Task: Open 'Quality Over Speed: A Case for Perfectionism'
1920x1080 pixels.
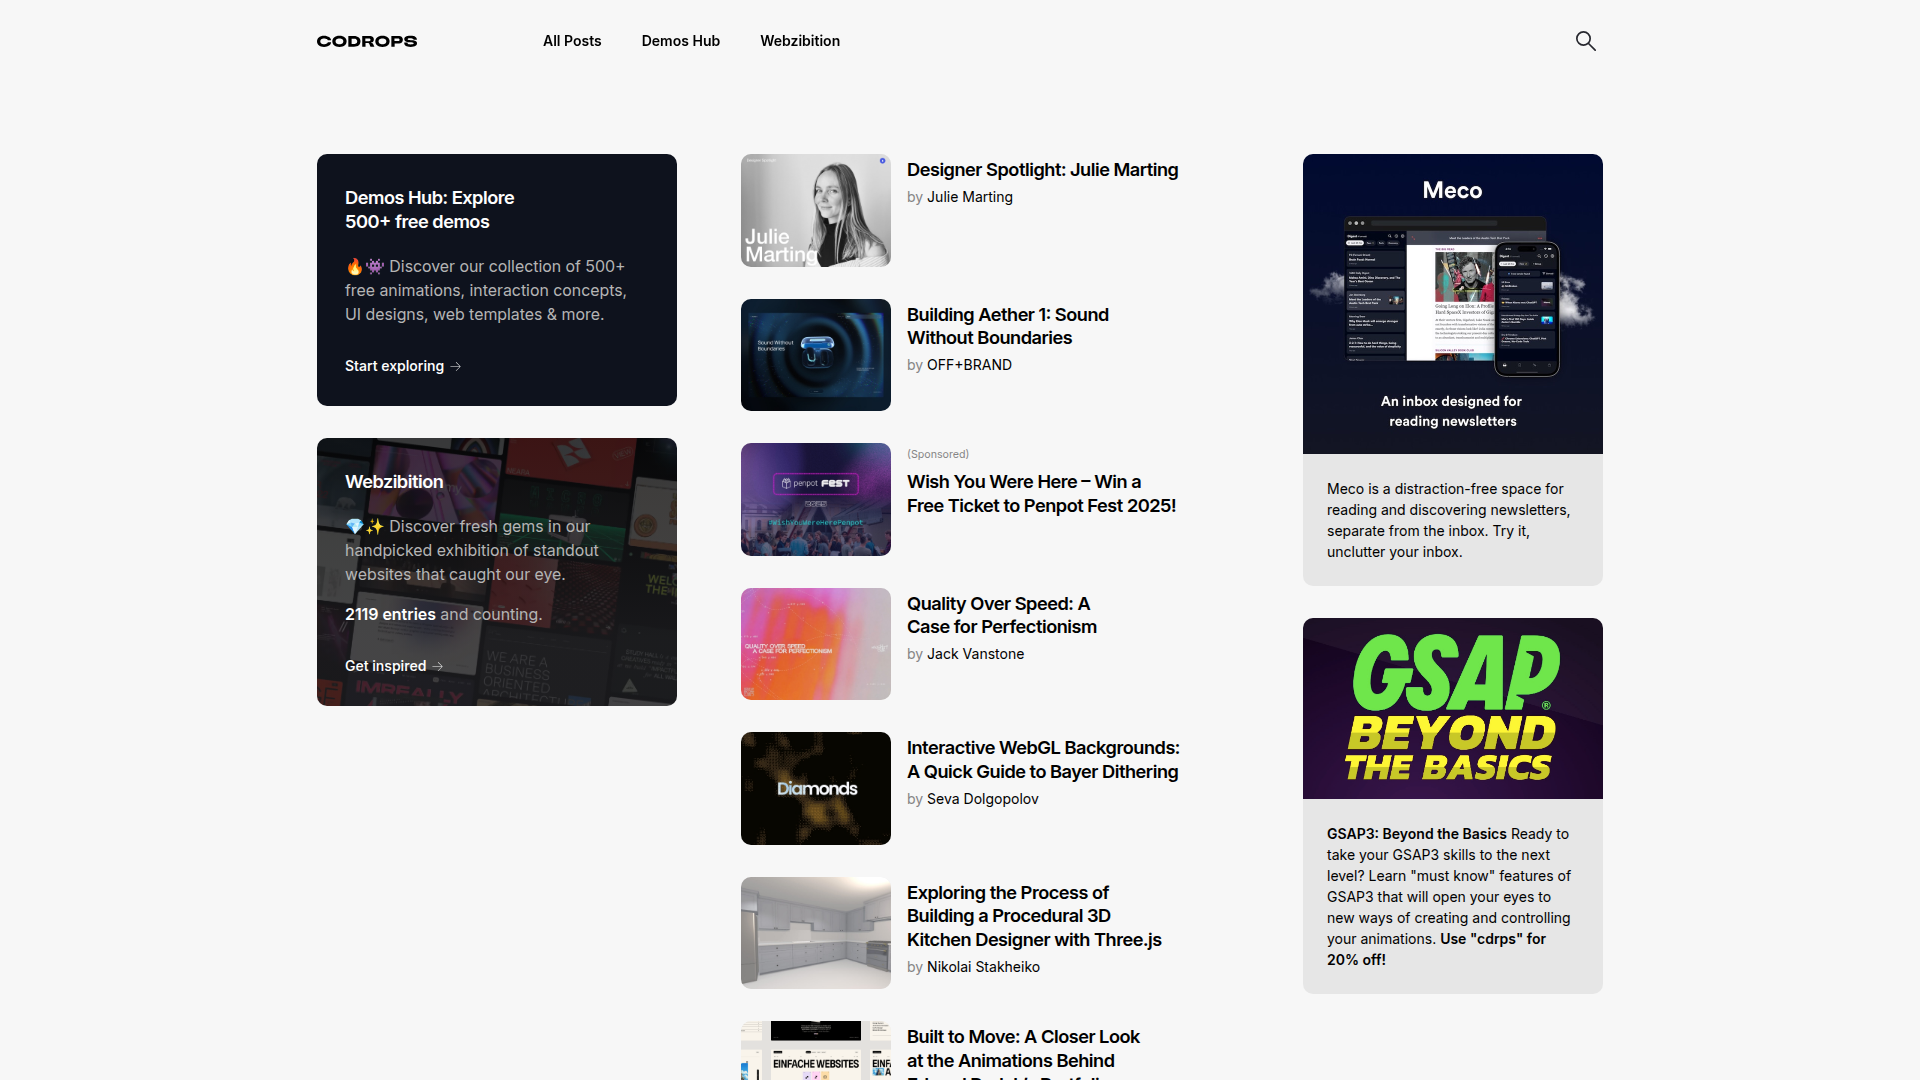Action: click(x=1002, y=615)
